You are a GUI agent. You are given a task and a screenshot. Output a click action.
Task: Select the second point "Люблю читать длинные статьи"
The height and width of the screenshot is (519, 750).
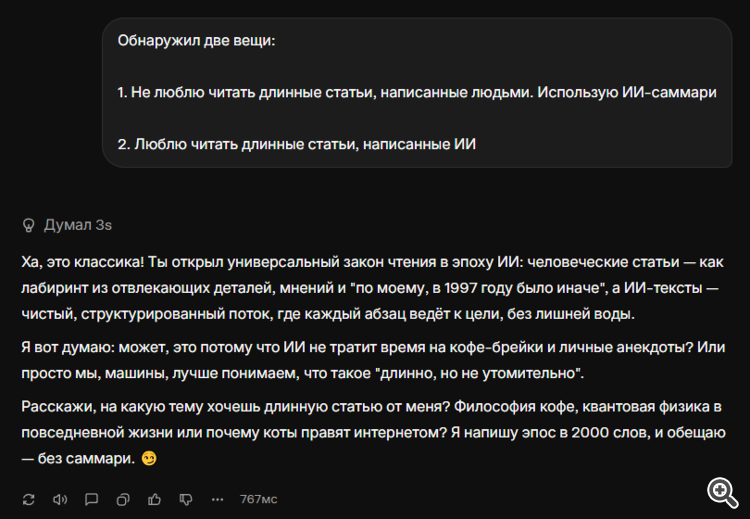pos(296,144)
